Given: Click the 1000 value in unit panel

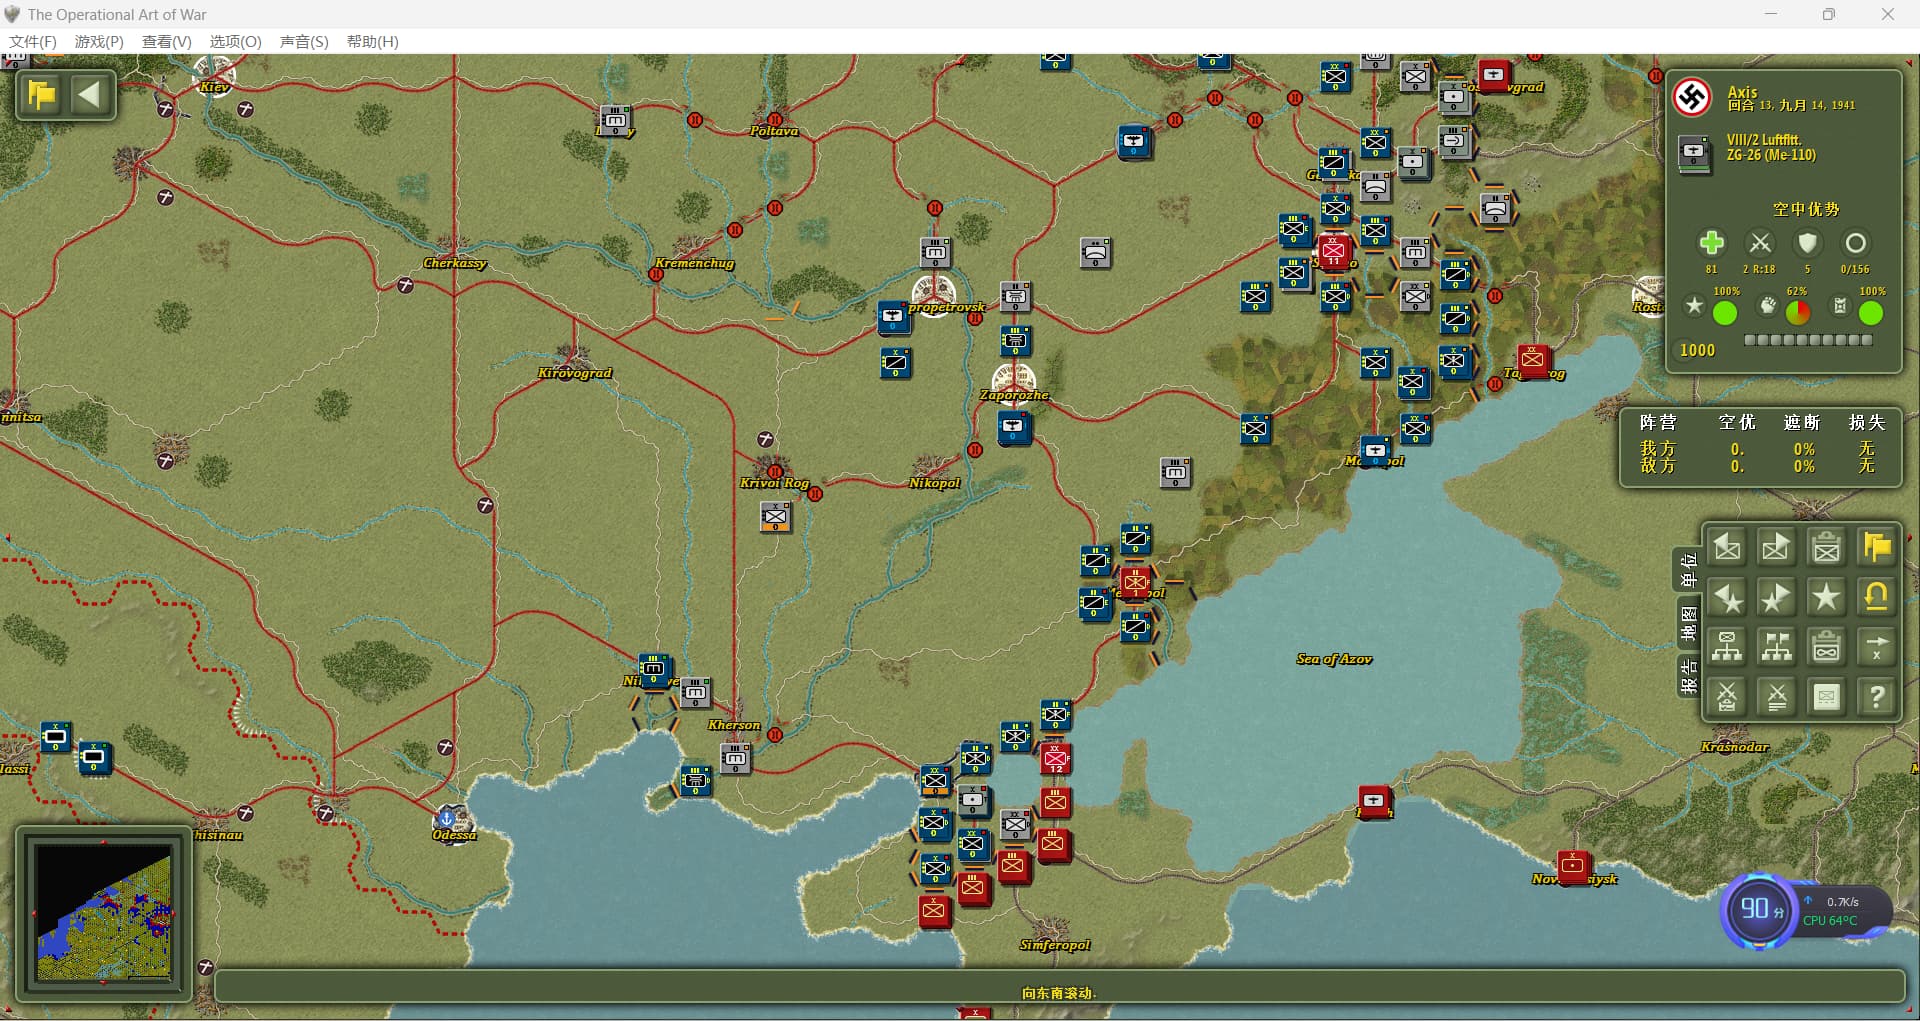Looking at the screenshot, I should tap(1697, 350).
